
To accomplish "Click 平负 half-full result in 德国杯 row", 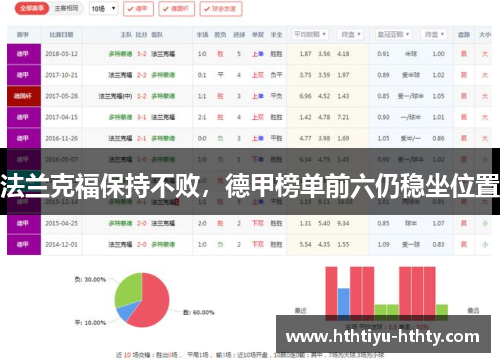I will tap(276, 96).
